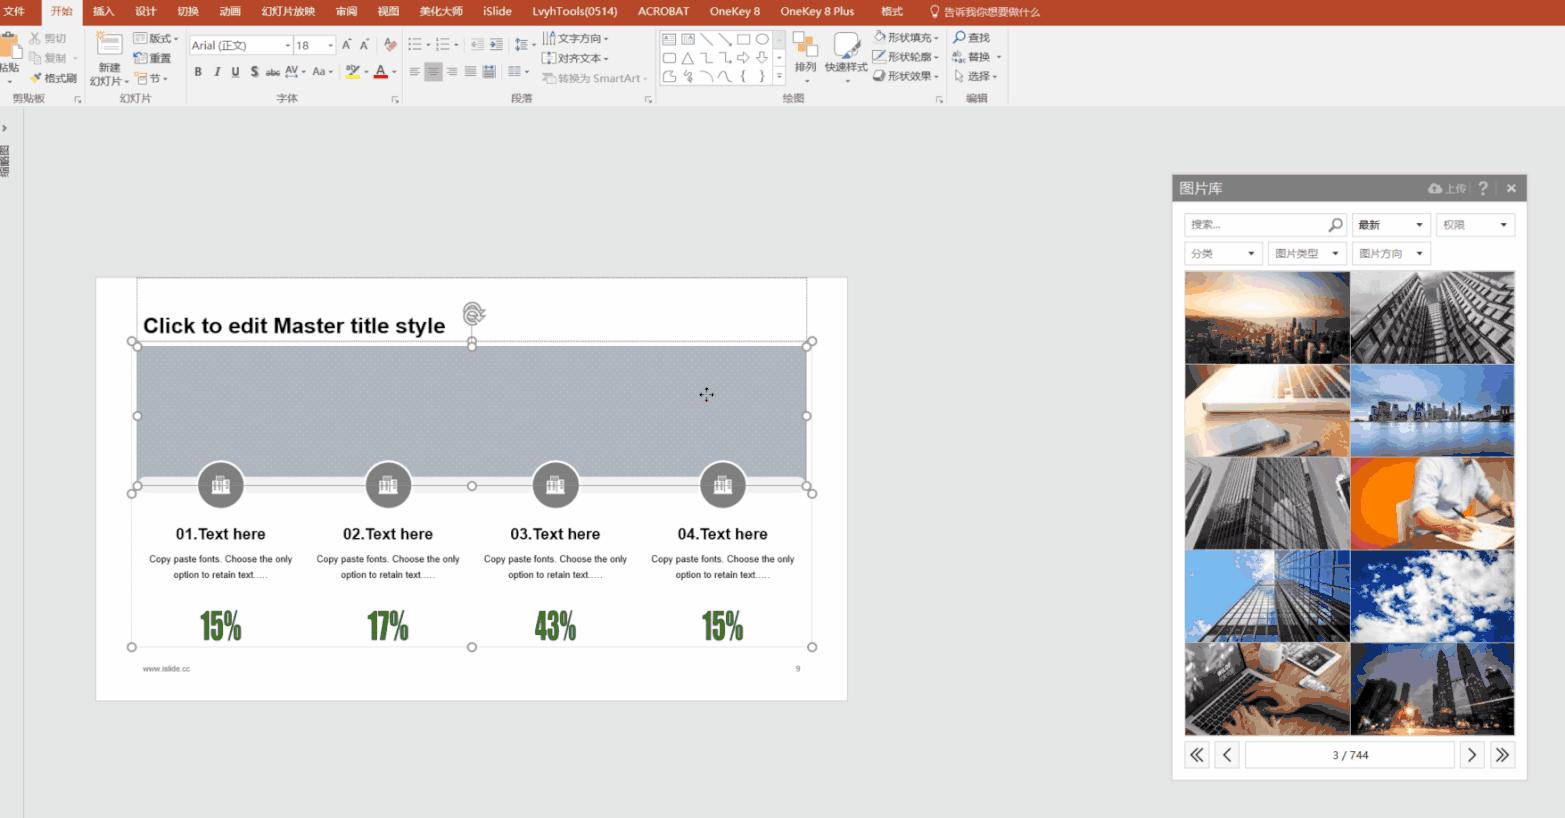Click increase font size icon
The height and width of the screenshot is (818, 1565).
pyautogui.click(x=346, y=45)
